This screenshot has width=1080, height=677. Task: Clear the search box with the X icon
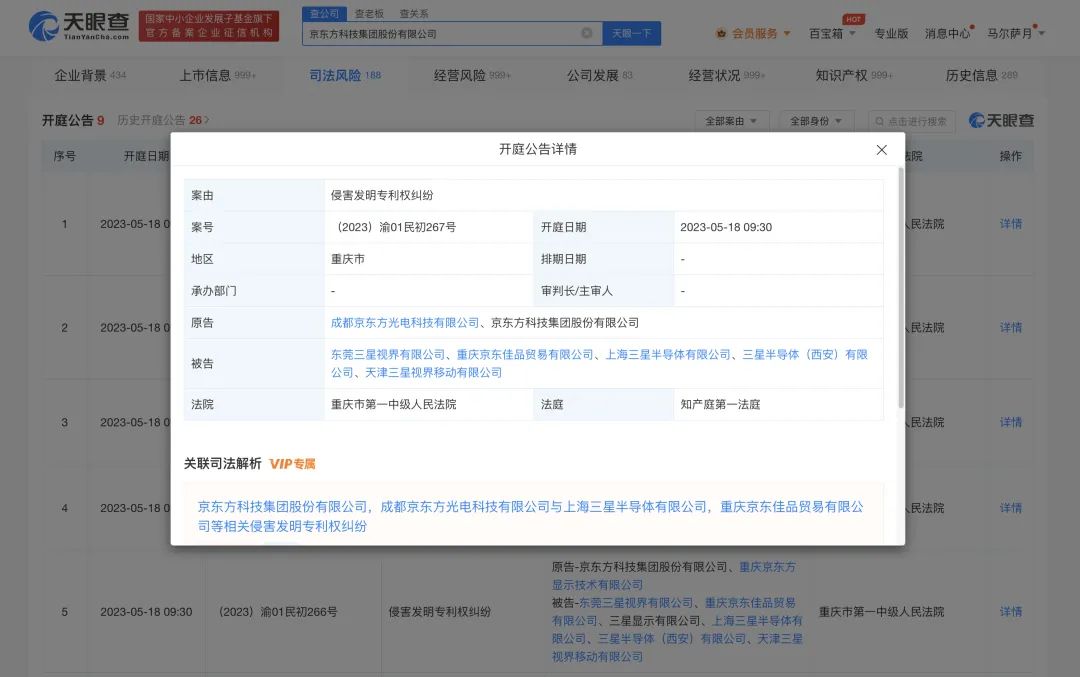(587, 33)
